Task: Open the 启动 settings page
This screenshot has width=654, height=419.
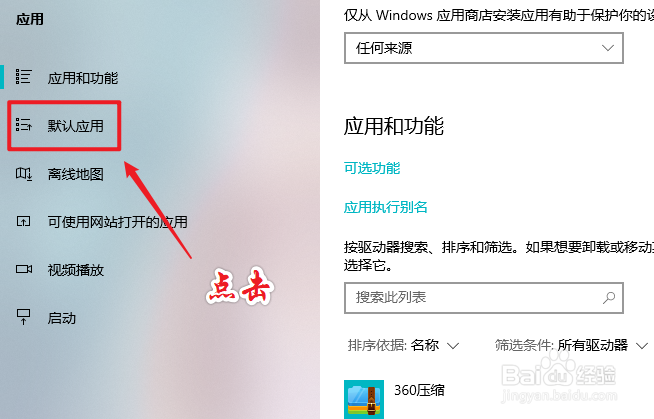Action: pos(61,318)
